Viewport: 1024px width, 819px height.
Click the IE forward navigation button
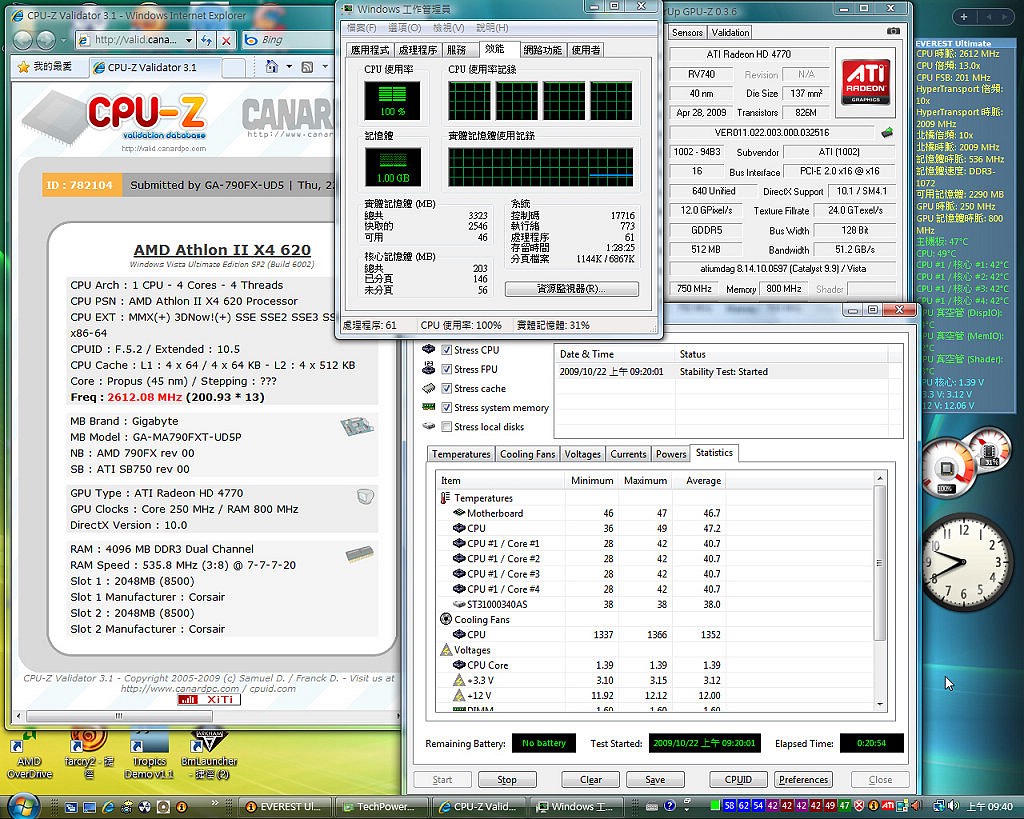click(46, 40)
